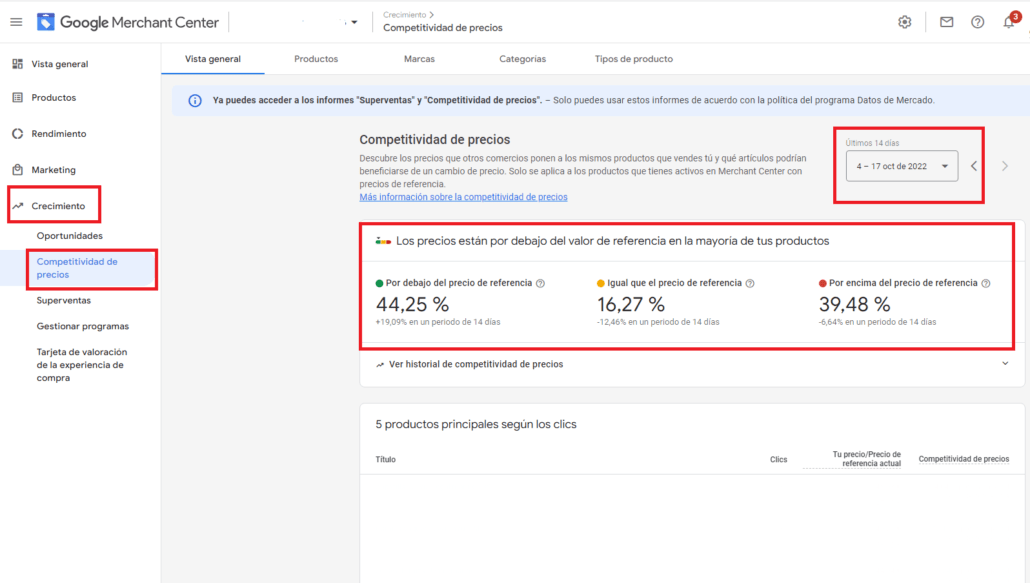This screenshot has width=1030, height=583.
Task: Go to previous date period arrow
Action: (974, 166)
